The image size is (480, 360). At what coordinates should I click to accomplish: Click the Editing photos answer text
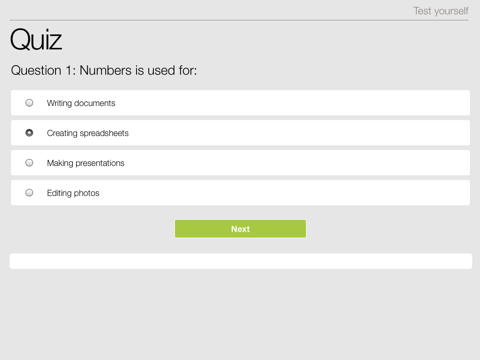[x=73, y=193]
